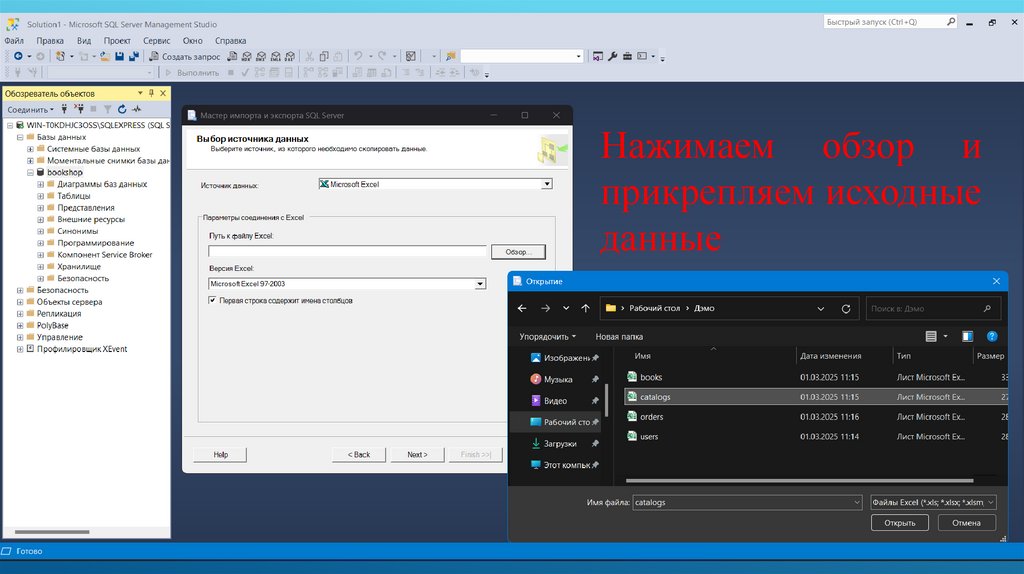Expand the address path history dropdown
This screenshot has height=574, width=1024.
(820, 308)
